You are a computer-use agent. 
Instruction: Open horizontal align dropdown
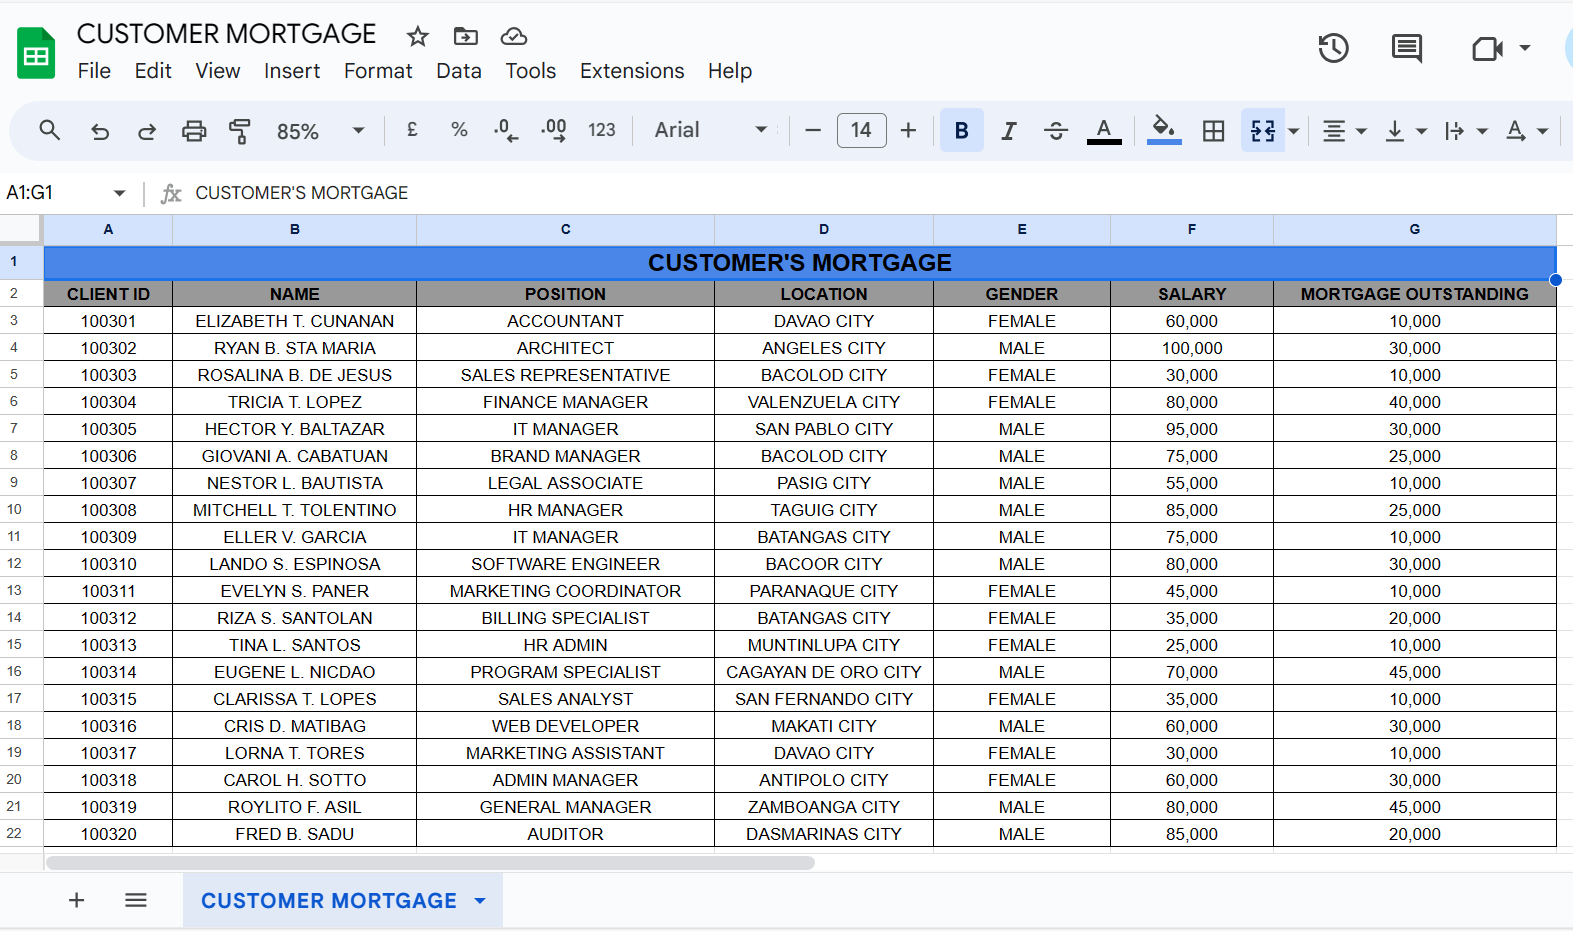click(1344, 131)
